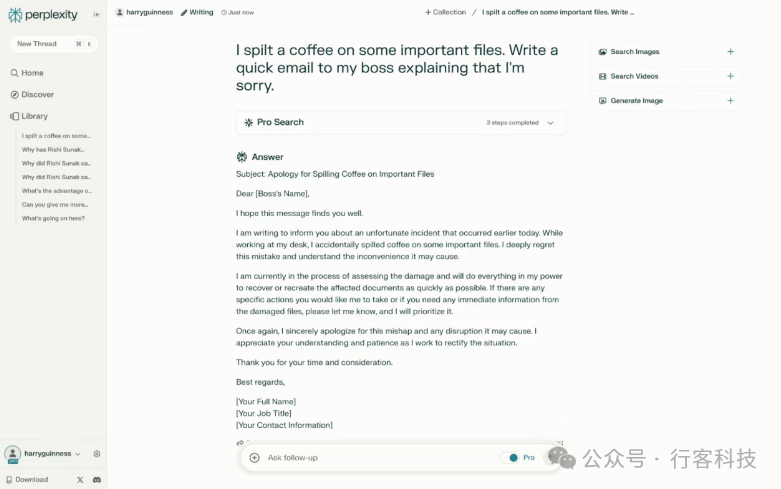The height and width of the screenshot is (489, 781).
Task: Open Library in the sidebar
Action: tap(34, 116)
